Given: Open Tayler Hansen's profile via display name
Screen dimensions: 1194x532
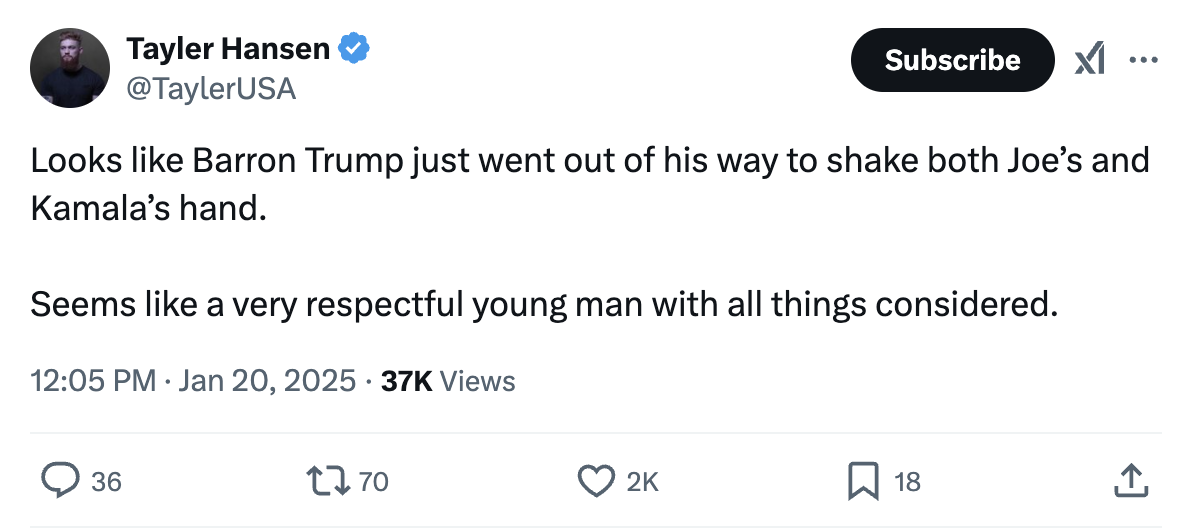Looking at the screenshot, I should [228, 48].
